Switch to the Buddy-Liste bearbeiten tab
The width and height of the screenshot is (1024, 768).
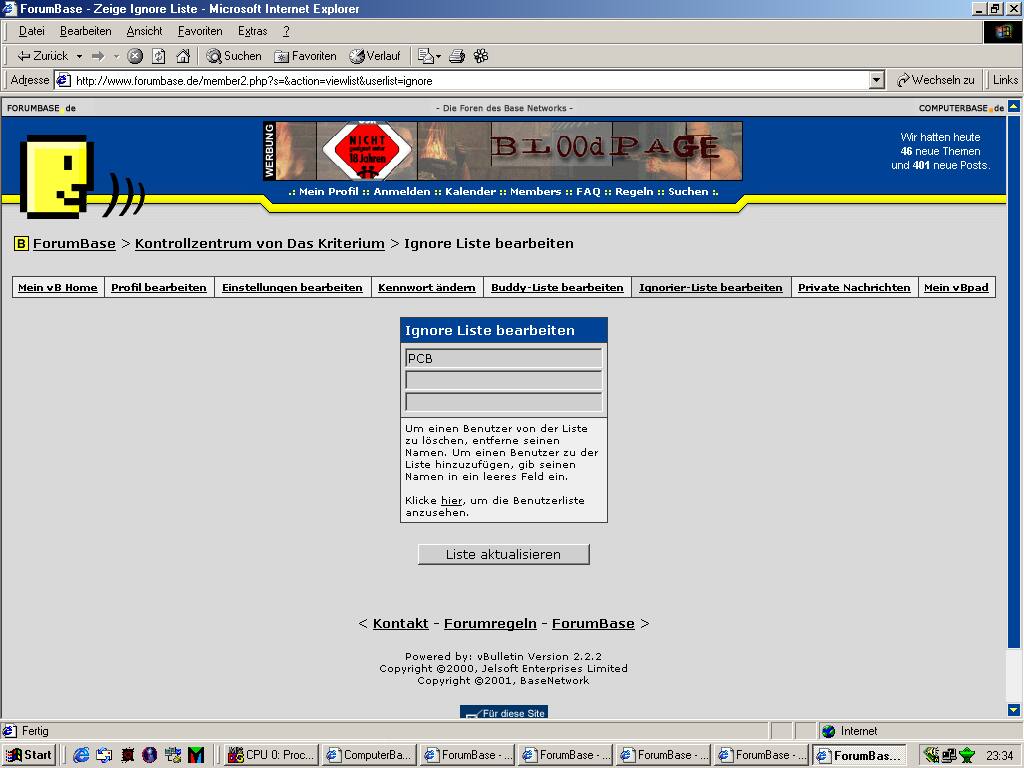tap(557, 287)
